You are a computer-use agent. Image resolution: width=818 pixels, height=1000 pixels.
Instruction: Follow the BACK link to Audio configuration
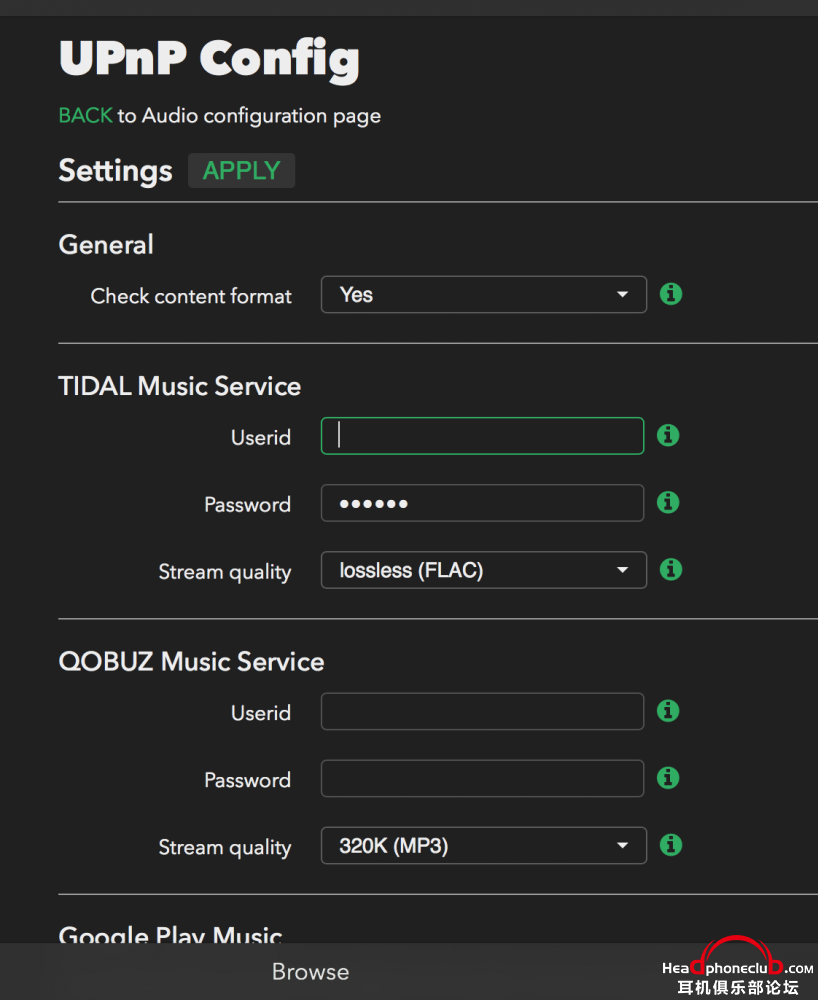tap(85, 115)
